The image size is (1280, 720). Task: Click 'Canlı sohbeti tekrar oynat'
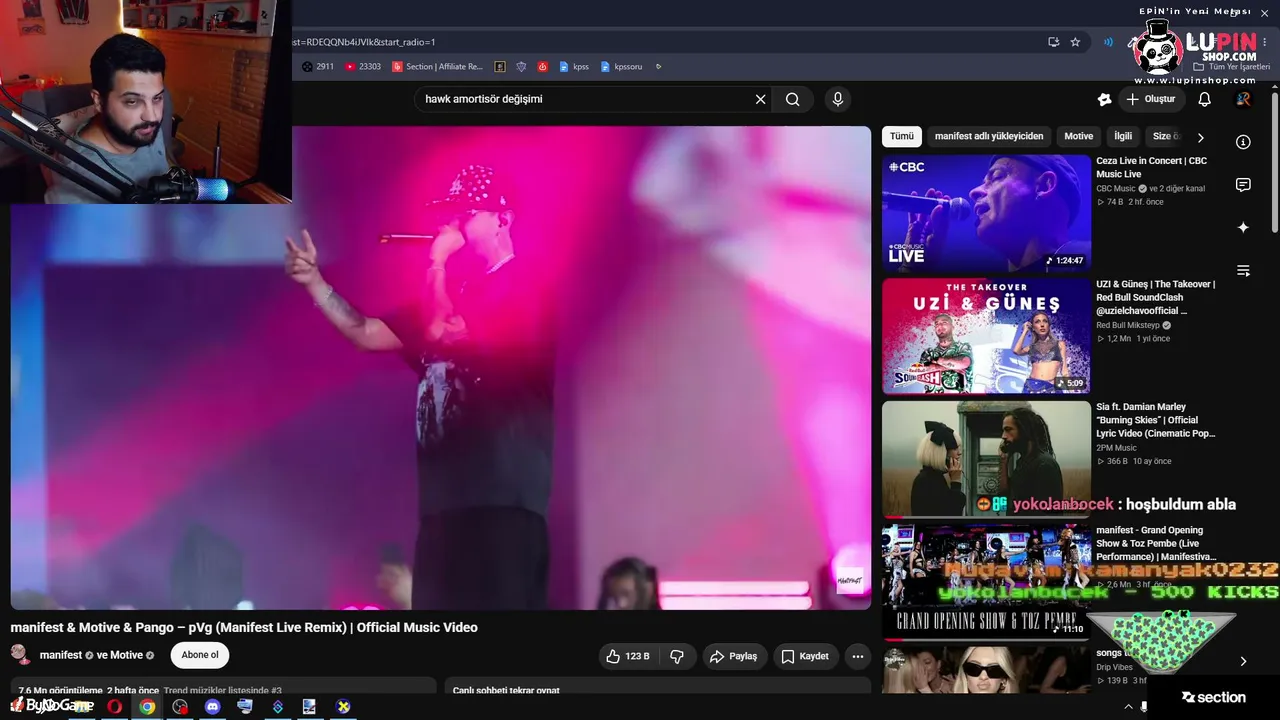(x=506, y=690)
